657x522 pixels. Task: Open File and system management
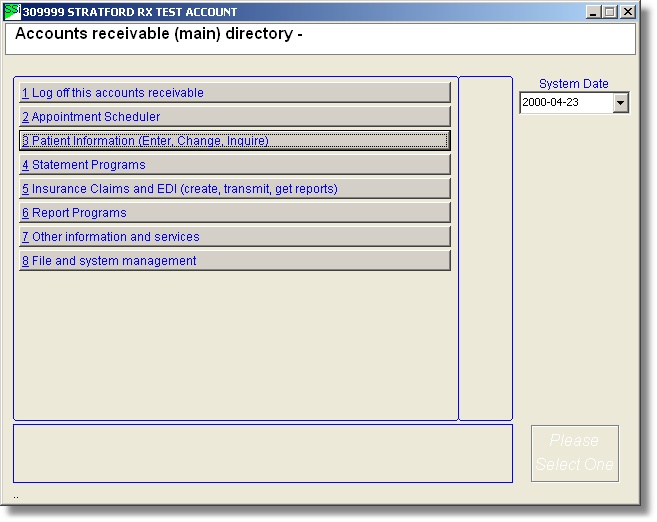click(x=235, y=261)
